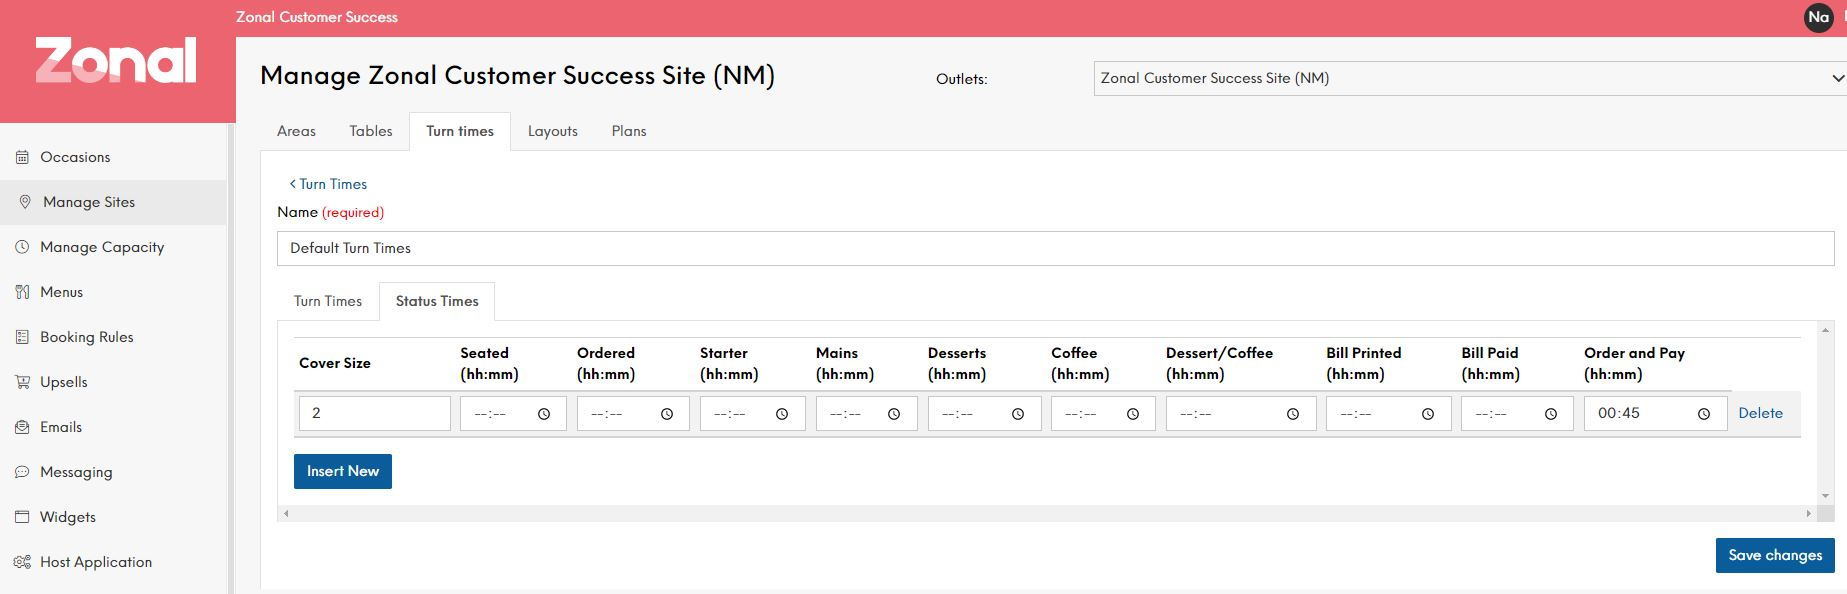The image size is (1847, 594).
Task: Click the Host Application gears icon
Action: click(x=22, y=562)
